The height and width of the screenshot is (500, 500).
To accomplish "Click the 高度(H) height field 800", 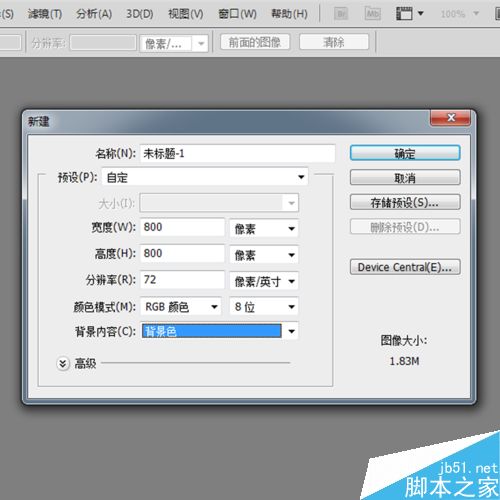I will tap(182, 254).
